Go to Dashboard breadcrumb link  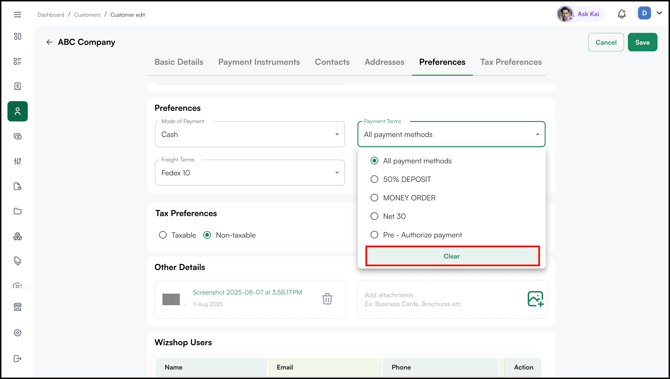[x=50, y=15]
